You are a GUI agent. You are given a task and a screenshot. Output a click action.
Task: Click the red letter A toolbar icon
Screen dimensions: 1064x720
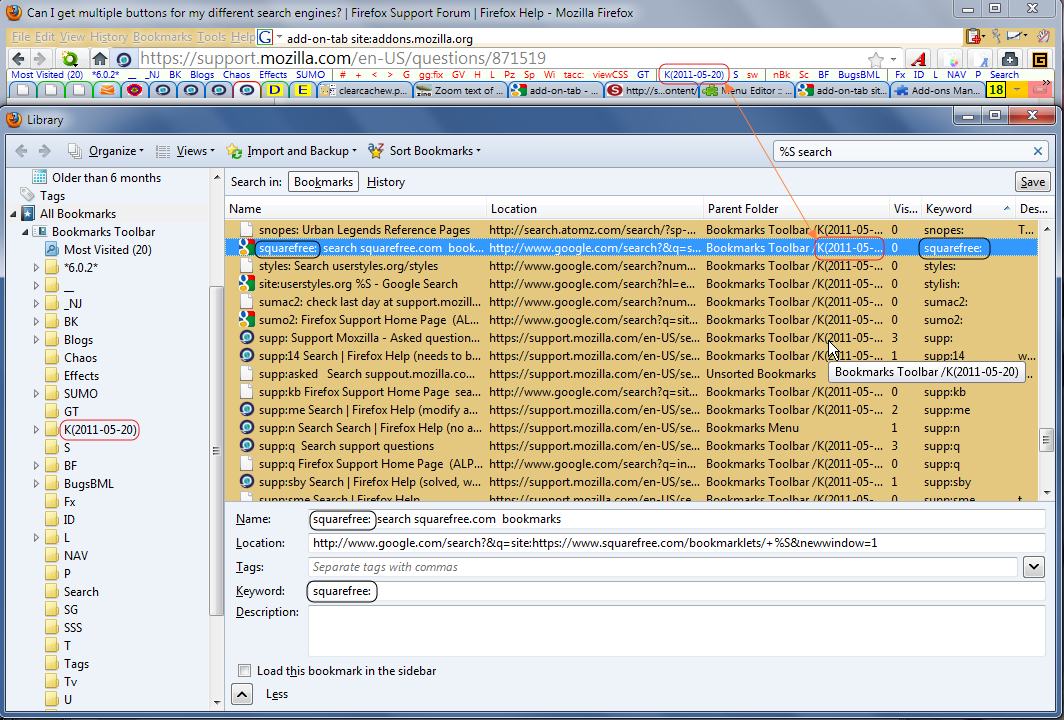click(918, 59)
